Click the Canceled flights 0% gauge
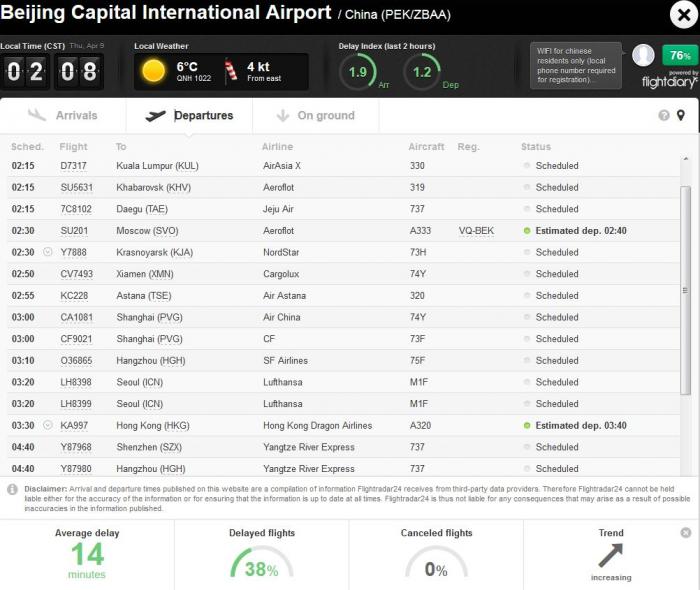The height and width of the screenshot is (590, 700). click(436, 563)
